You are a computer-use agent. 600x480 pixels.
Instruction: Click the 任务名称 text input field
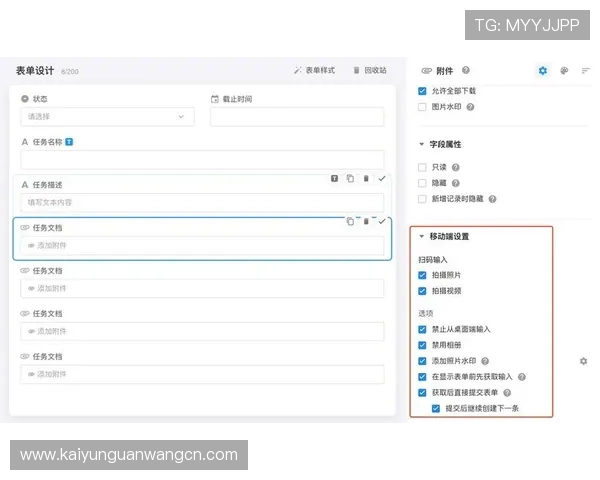click(x=202, y=160)
